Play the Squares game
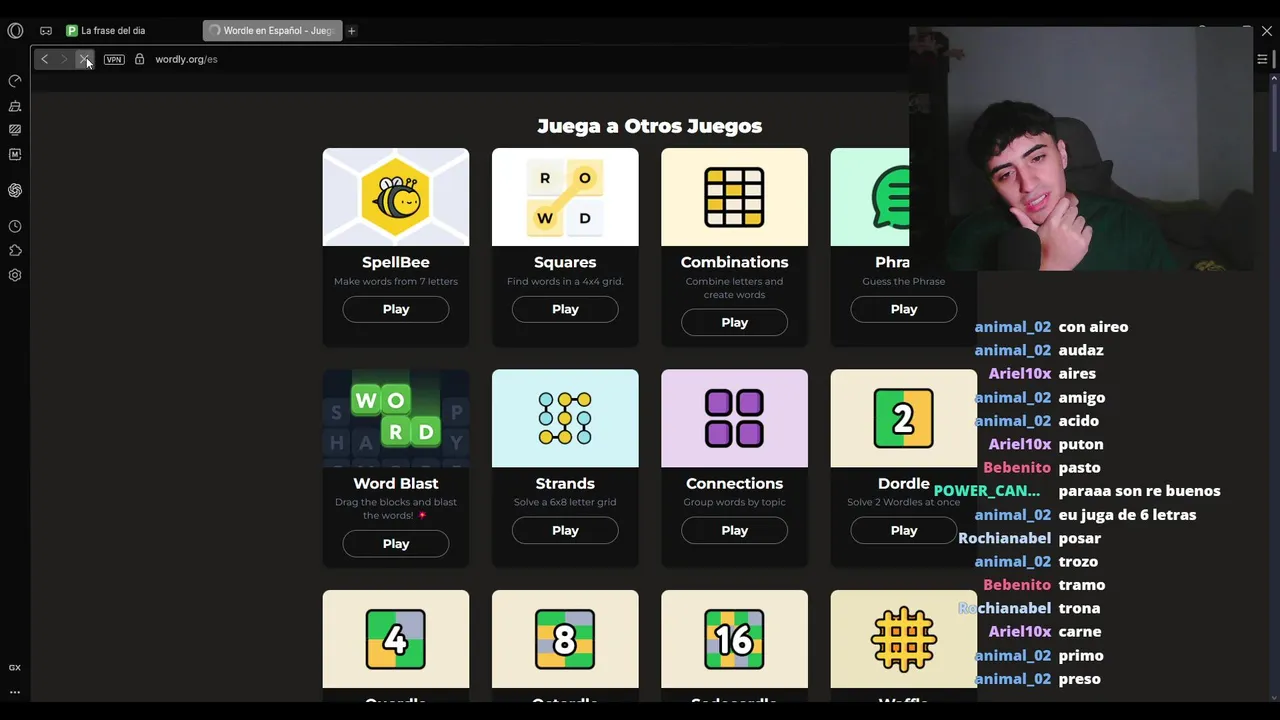The width and height of the screenshot is (1280, 720). [x=565, y=309]
